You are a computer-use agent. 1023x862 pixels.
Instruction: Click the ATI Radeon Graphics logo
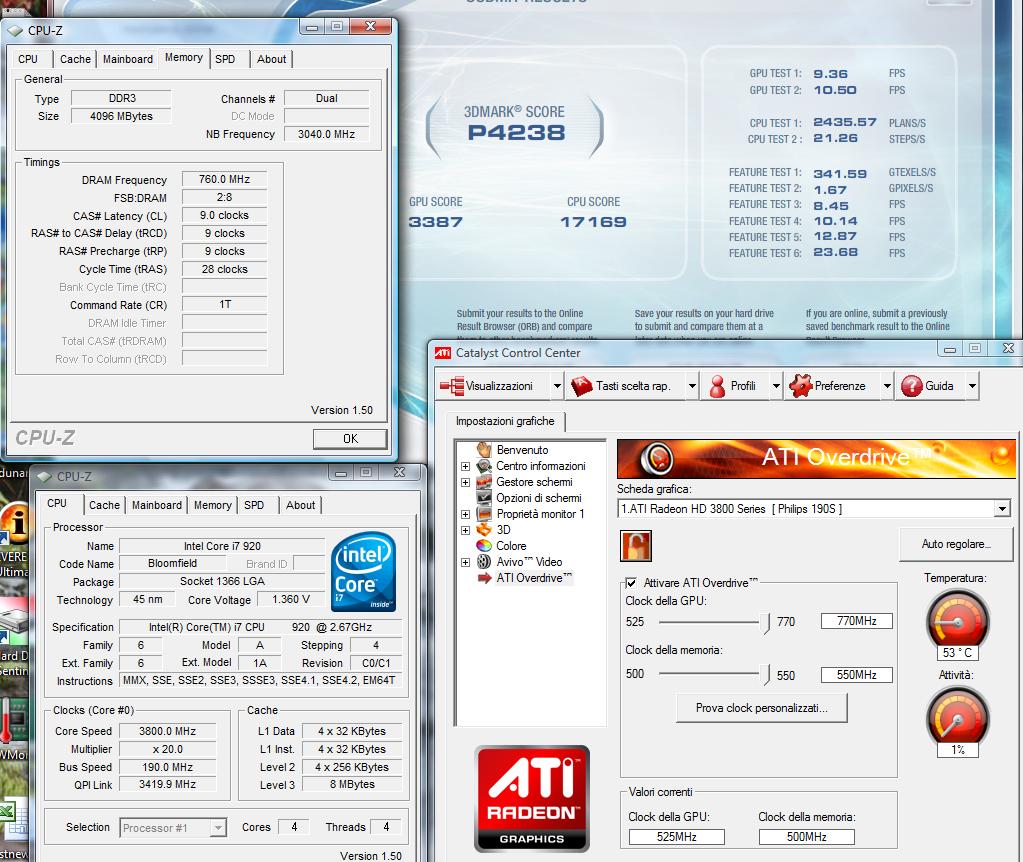point(532,799)
